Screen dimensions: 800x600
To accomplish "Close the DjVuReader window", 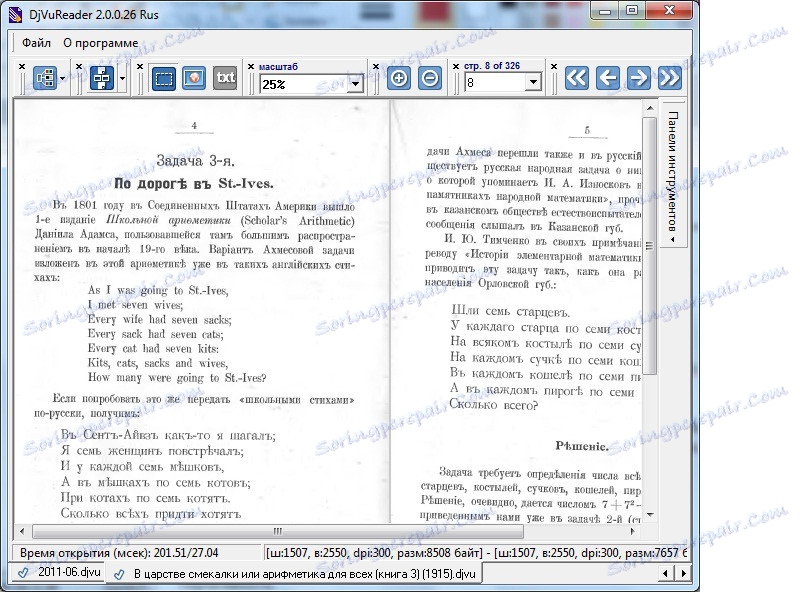I will tap(669, 11).
